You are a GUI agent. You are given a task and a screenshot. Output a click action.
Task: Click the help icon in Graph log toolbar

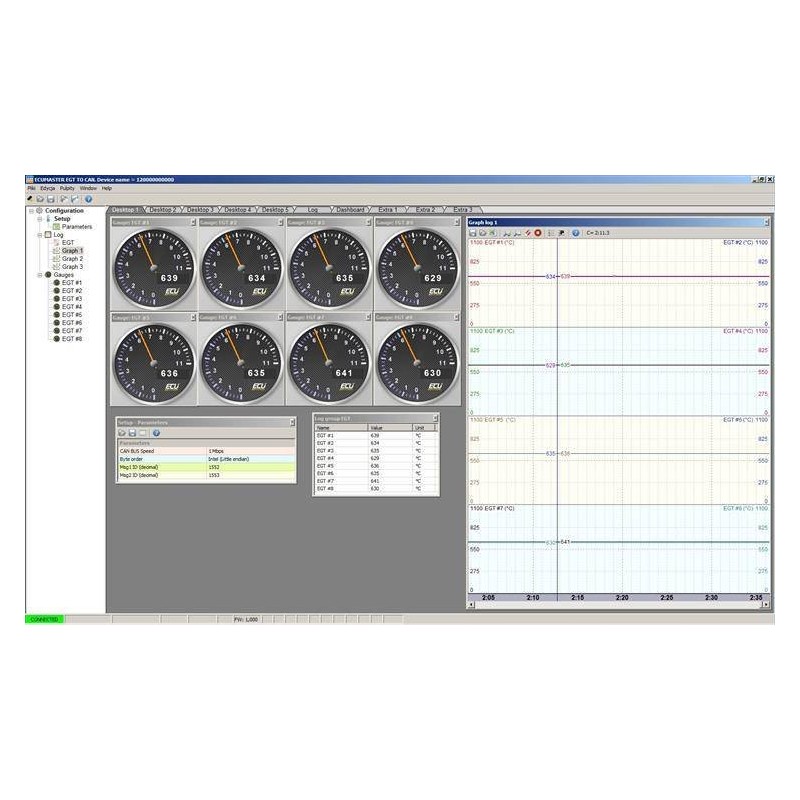[x=575, y=232]
